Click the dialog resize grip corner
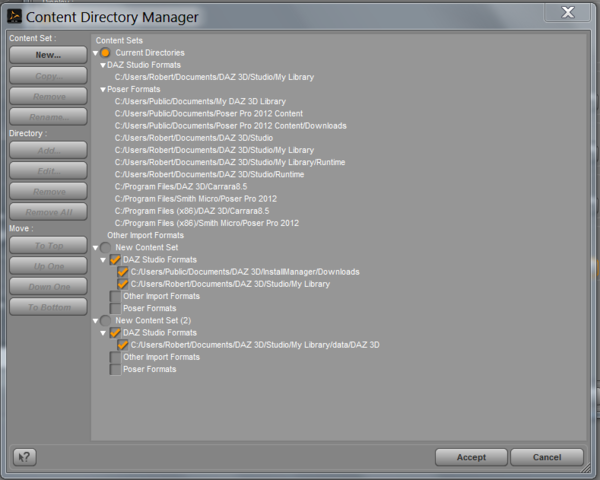The height and width of the screenshot is (480, 600). [x=587, y=468]
